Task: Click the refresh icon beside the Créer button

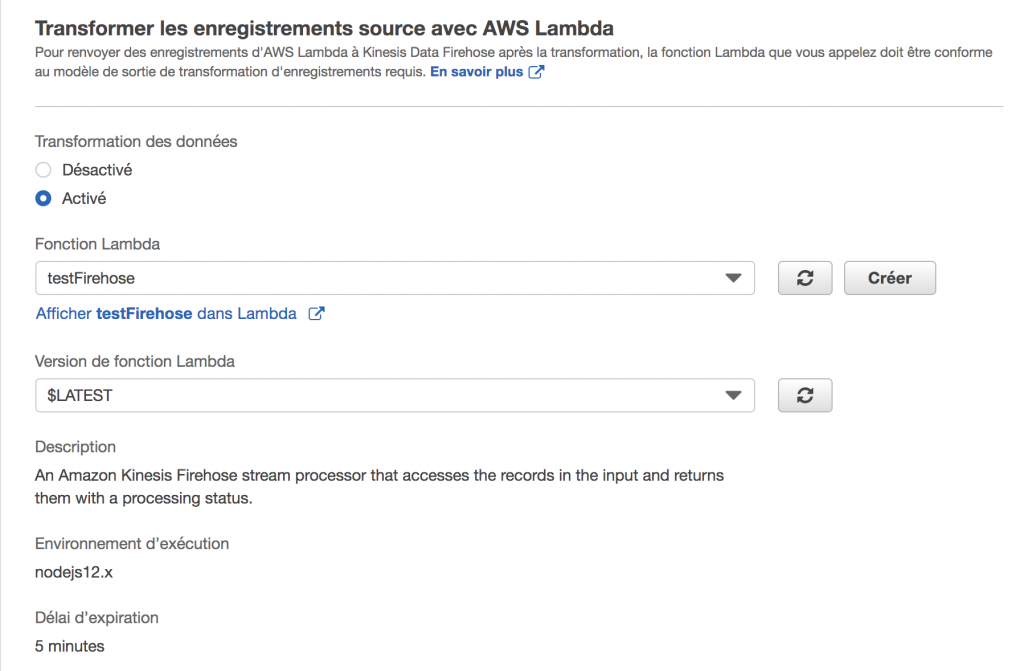Action: [804, 277]
